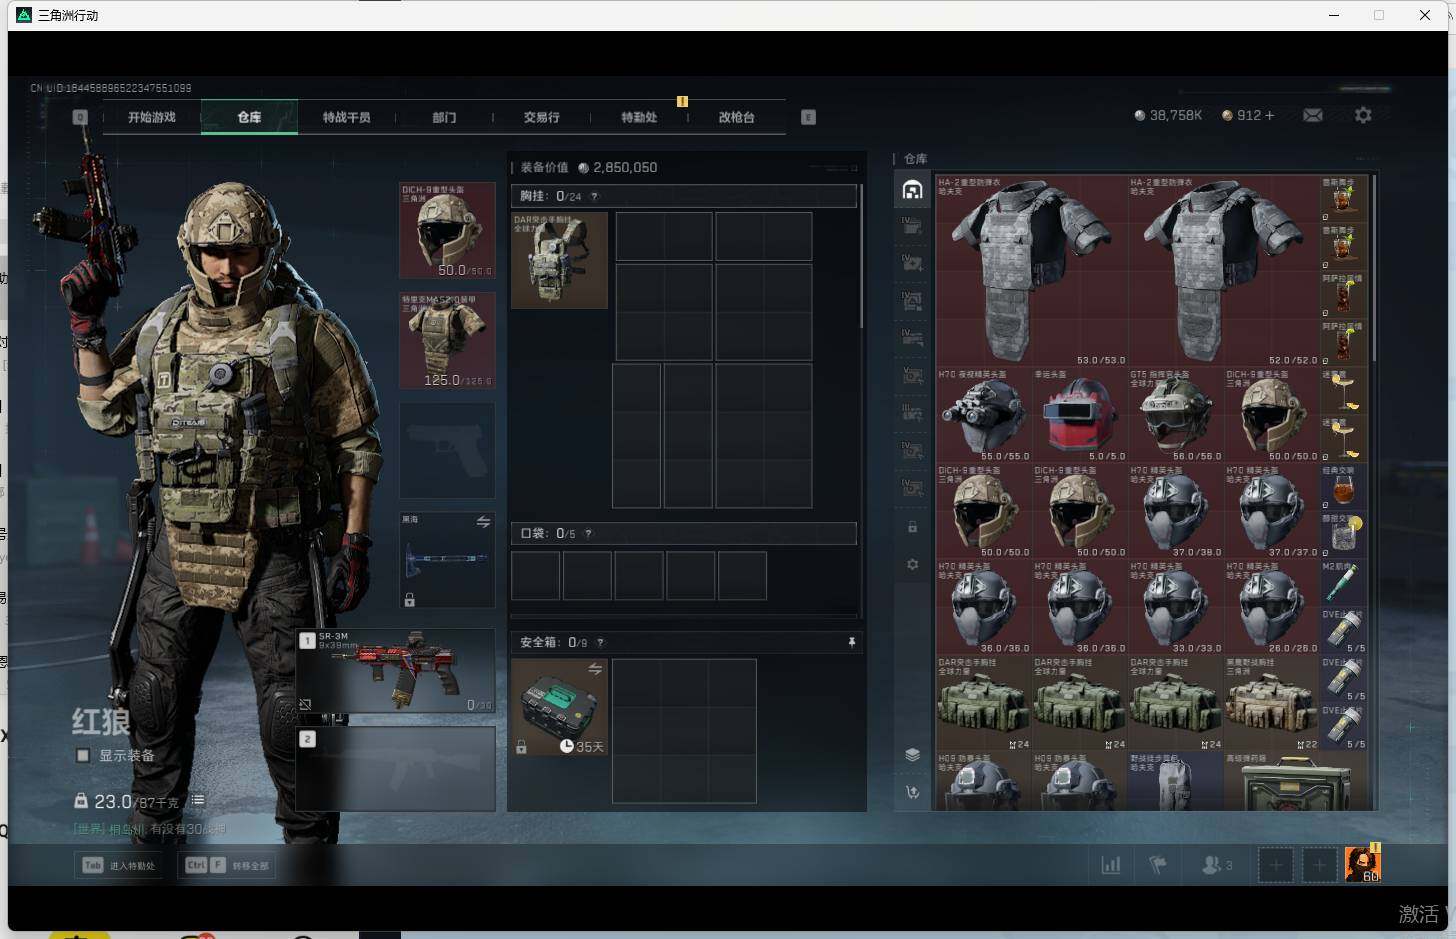Click the empty secondary weapon slot 2

click(396, 768)
